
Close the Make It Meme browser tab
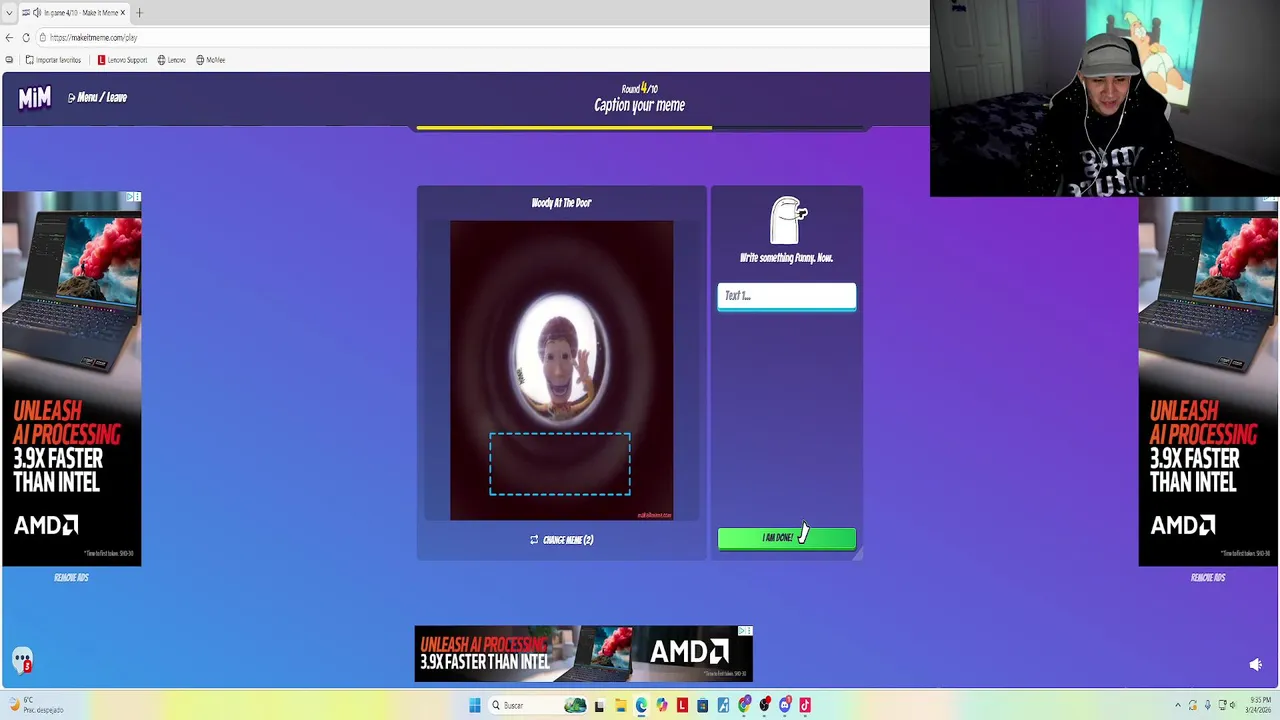pyautogui.click(x=123, y=13)
